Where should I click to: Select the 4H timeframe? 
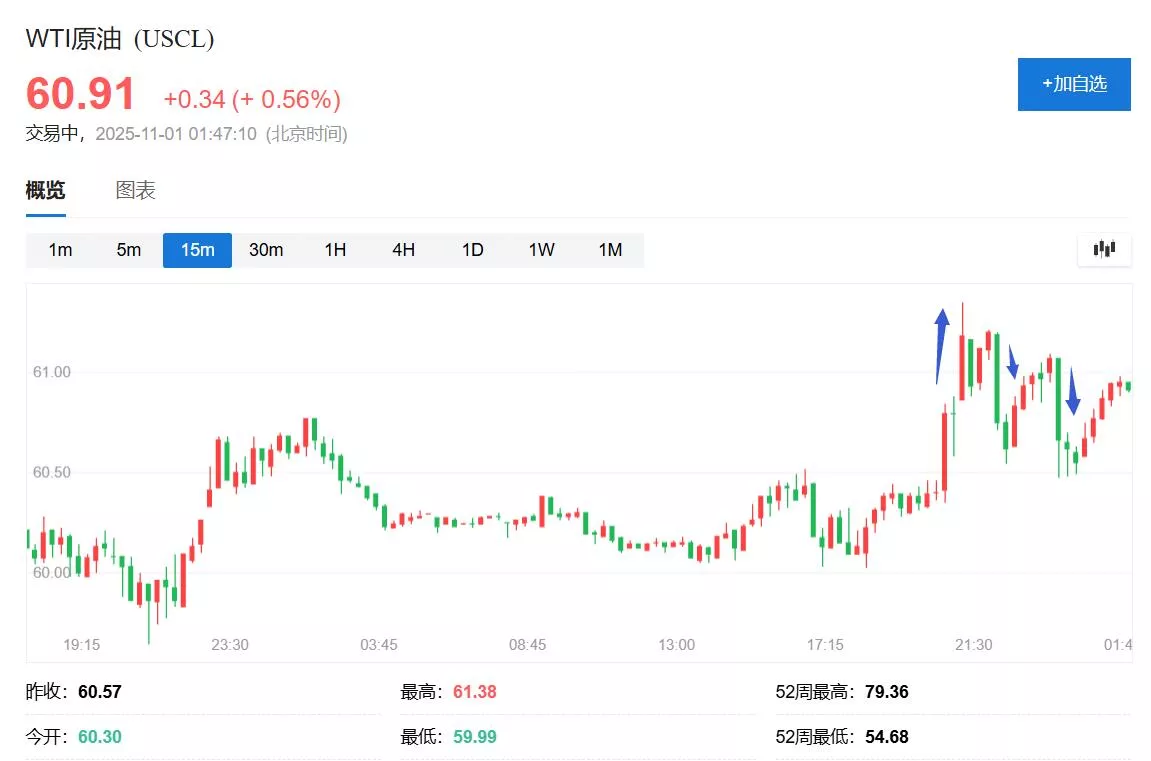point(403,250)
